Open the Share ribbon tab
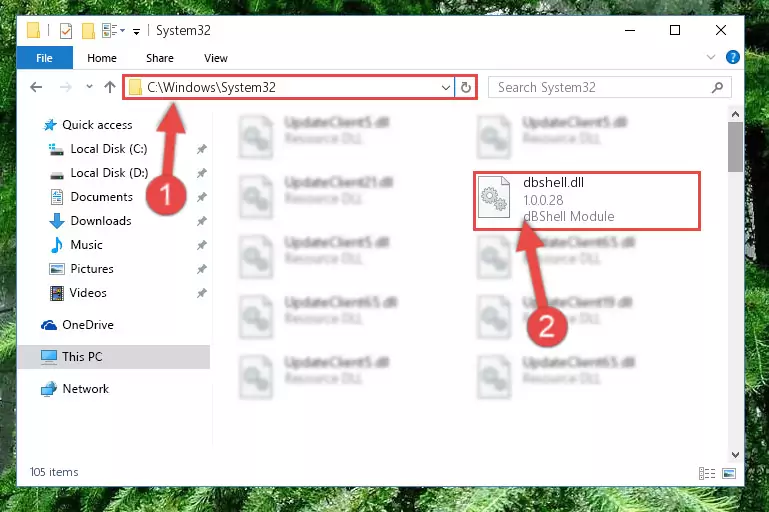 pos(159,58)
